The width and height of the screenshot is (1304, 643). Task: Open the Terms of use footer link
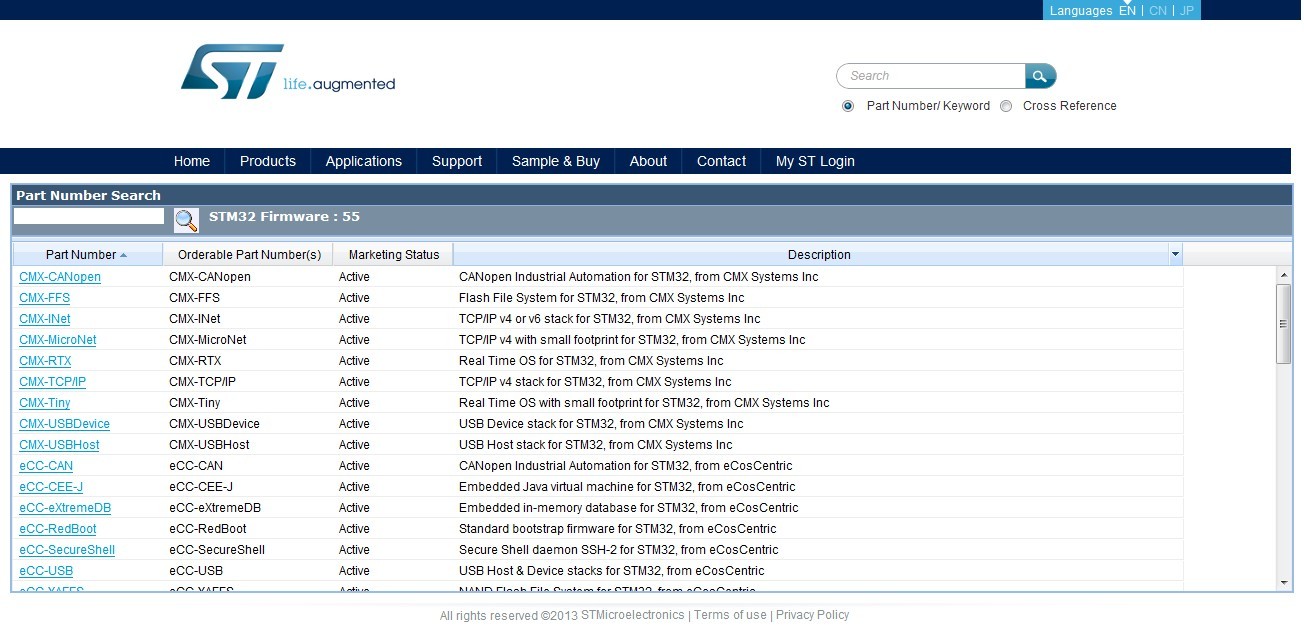point(730,615)
